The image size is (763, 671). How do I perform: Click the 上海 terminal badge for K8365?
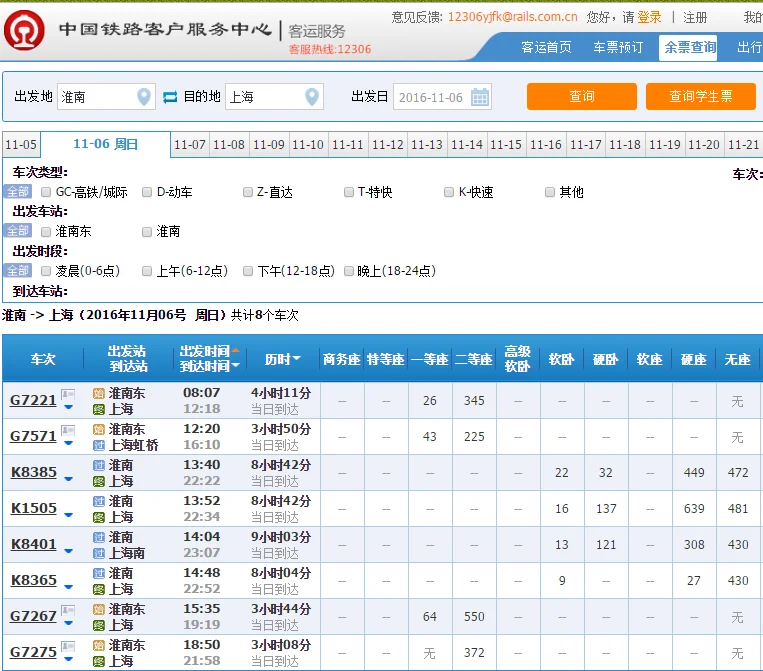[99, 590]
